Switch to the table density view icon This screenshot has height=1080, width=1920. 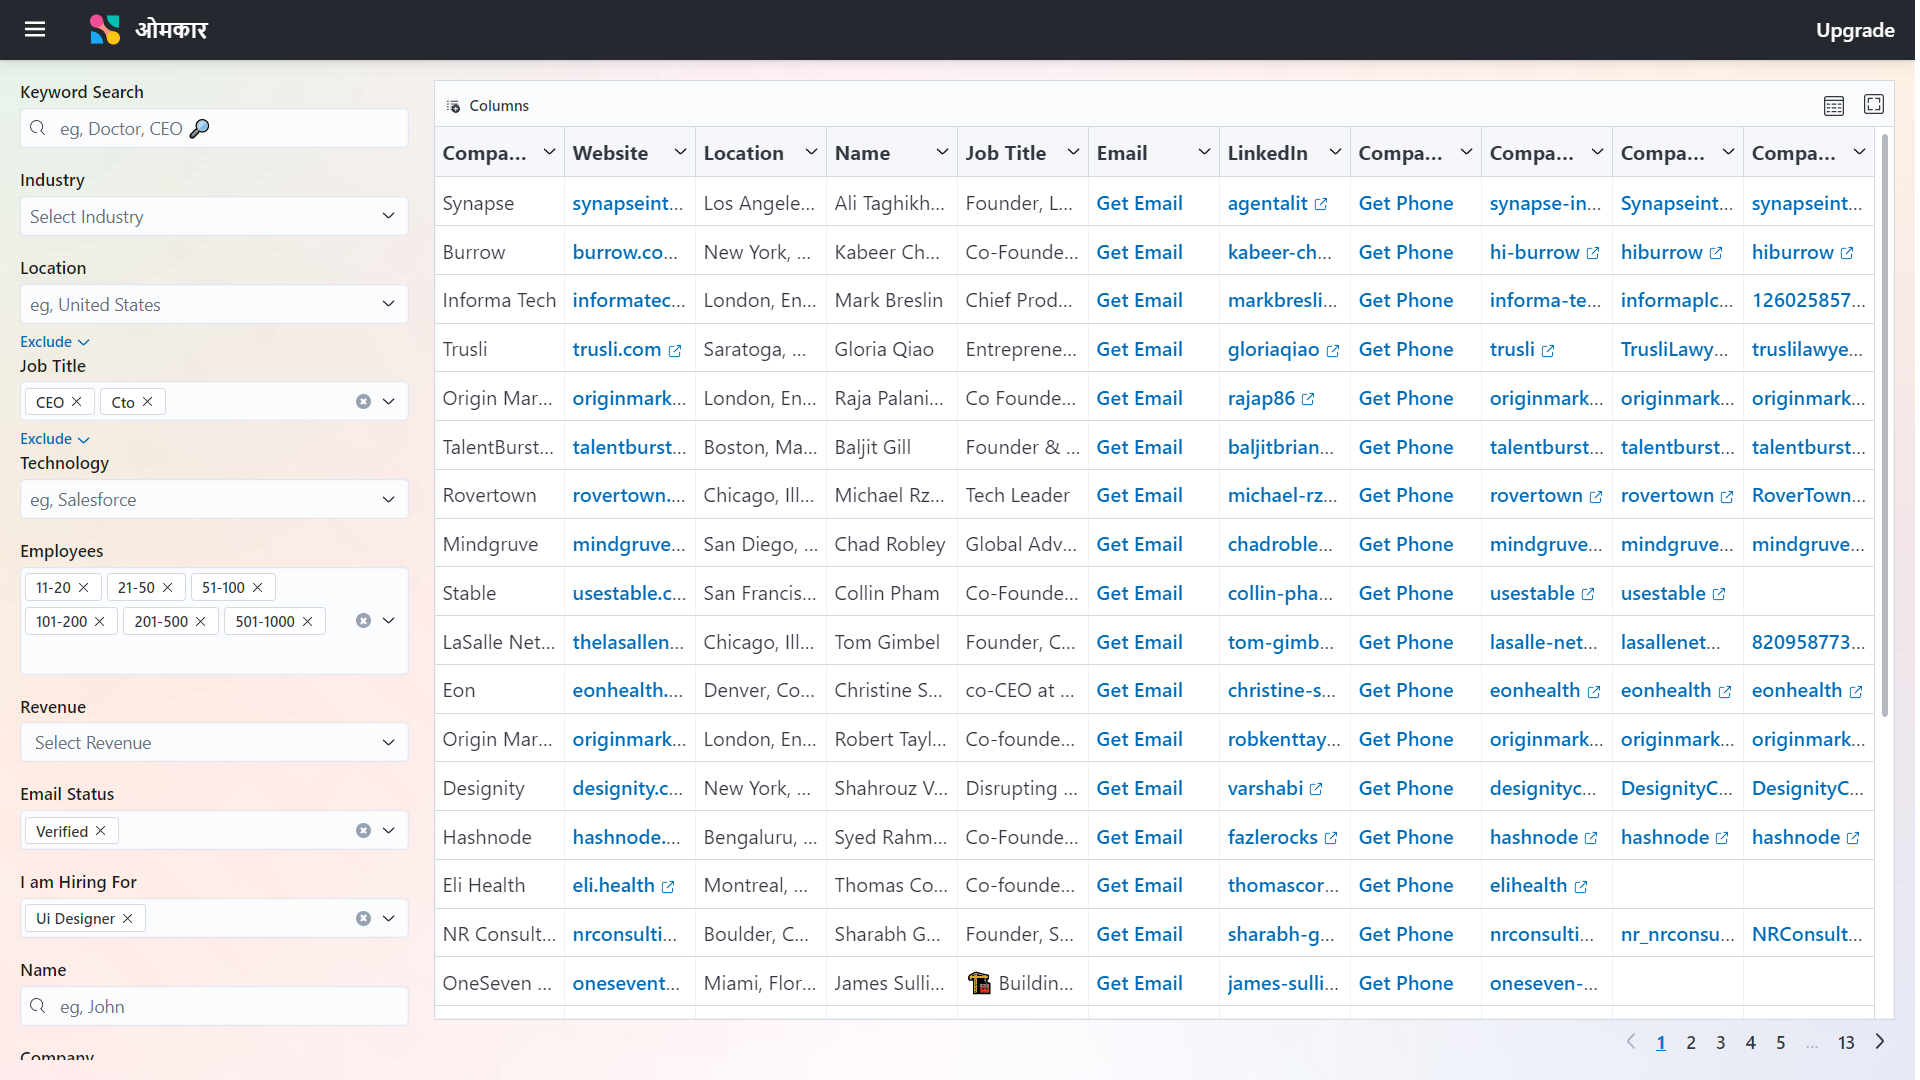pyautogui.click(x=1833, y=105)
